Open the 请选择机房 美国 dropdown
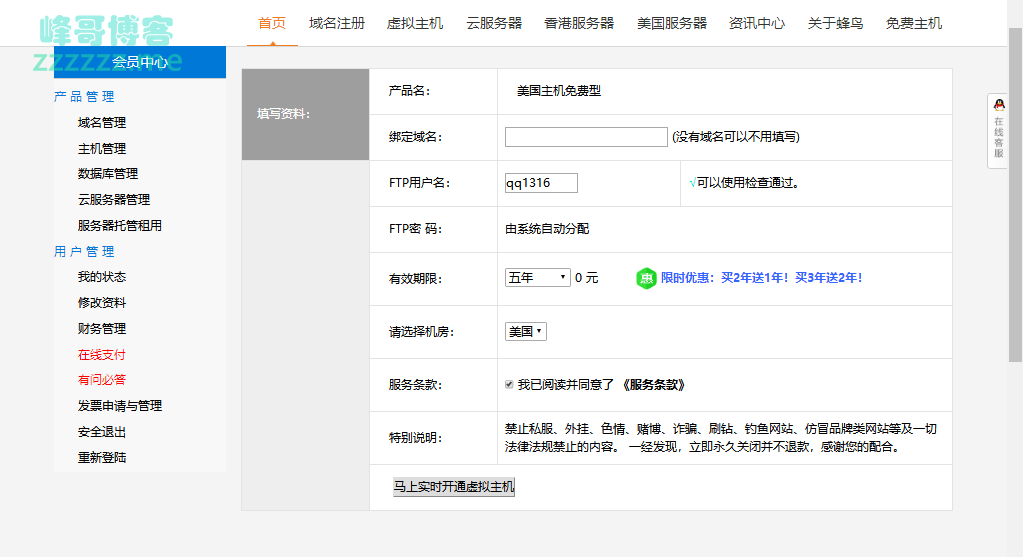Viewport: 1023px width, 557px height. coord(525,332)
